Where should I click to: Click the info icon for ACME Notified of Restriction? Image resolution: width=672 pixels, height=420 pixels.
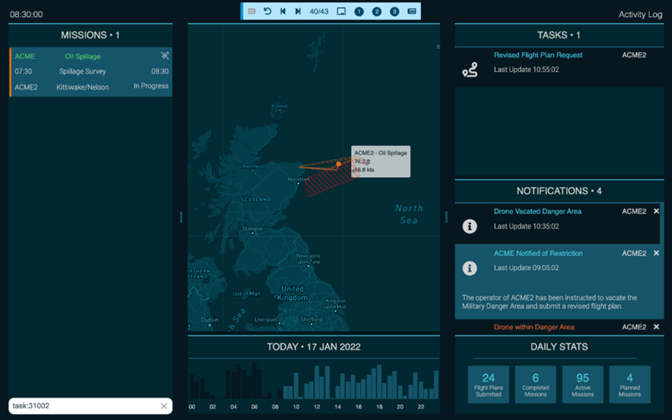coord(470,268)
